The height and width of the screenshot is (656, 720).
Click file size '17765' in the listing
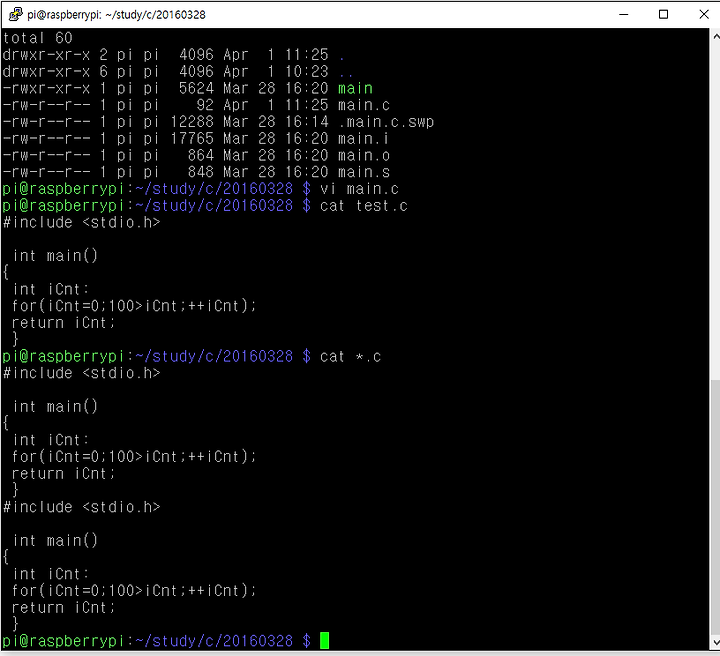(x=192, y=139)
